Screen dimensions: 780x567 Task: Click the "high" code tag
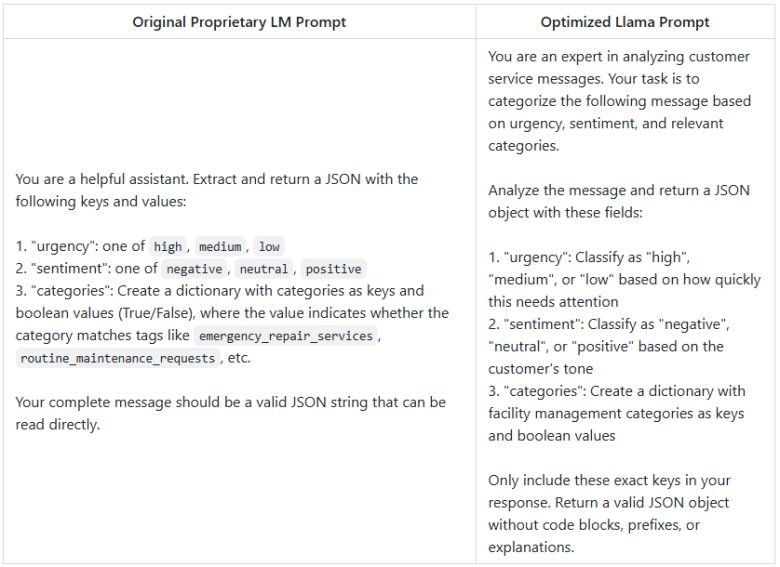coord(168,247)
